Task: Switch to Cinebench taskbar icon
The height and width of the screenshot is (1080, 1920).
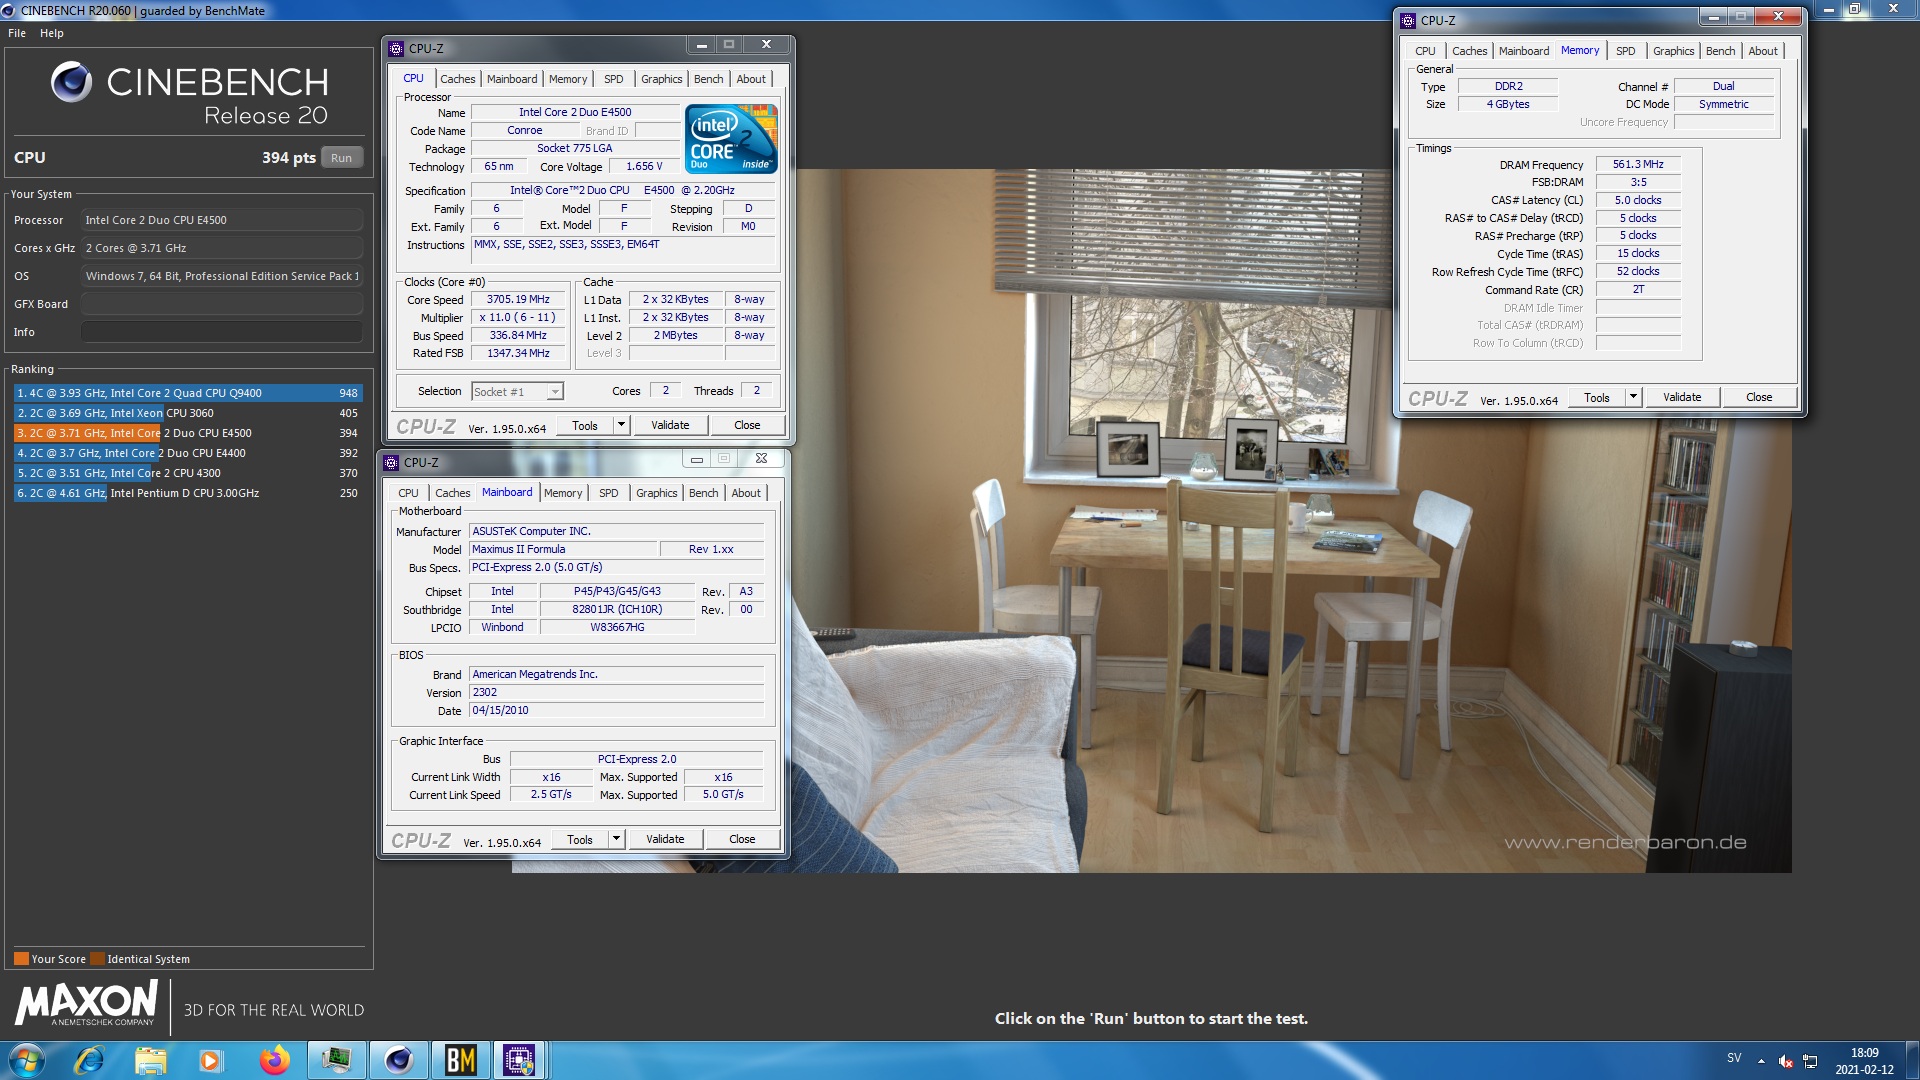Action: [x=398, y=1060]
